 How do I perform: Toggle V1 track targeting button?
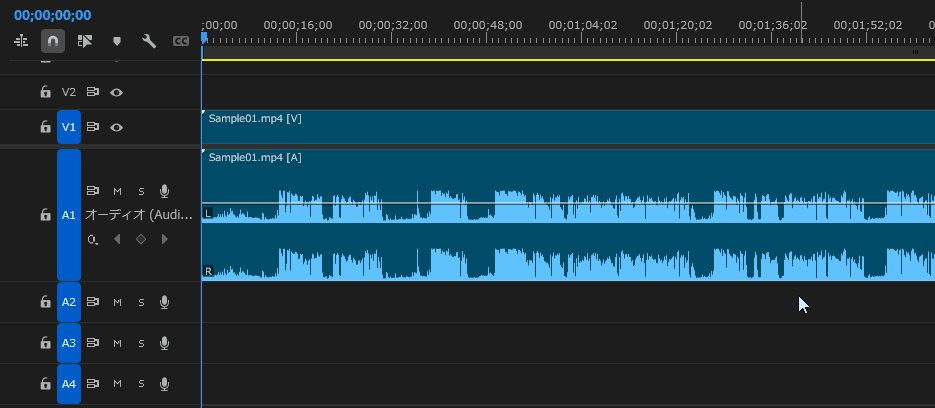[69, 126]
